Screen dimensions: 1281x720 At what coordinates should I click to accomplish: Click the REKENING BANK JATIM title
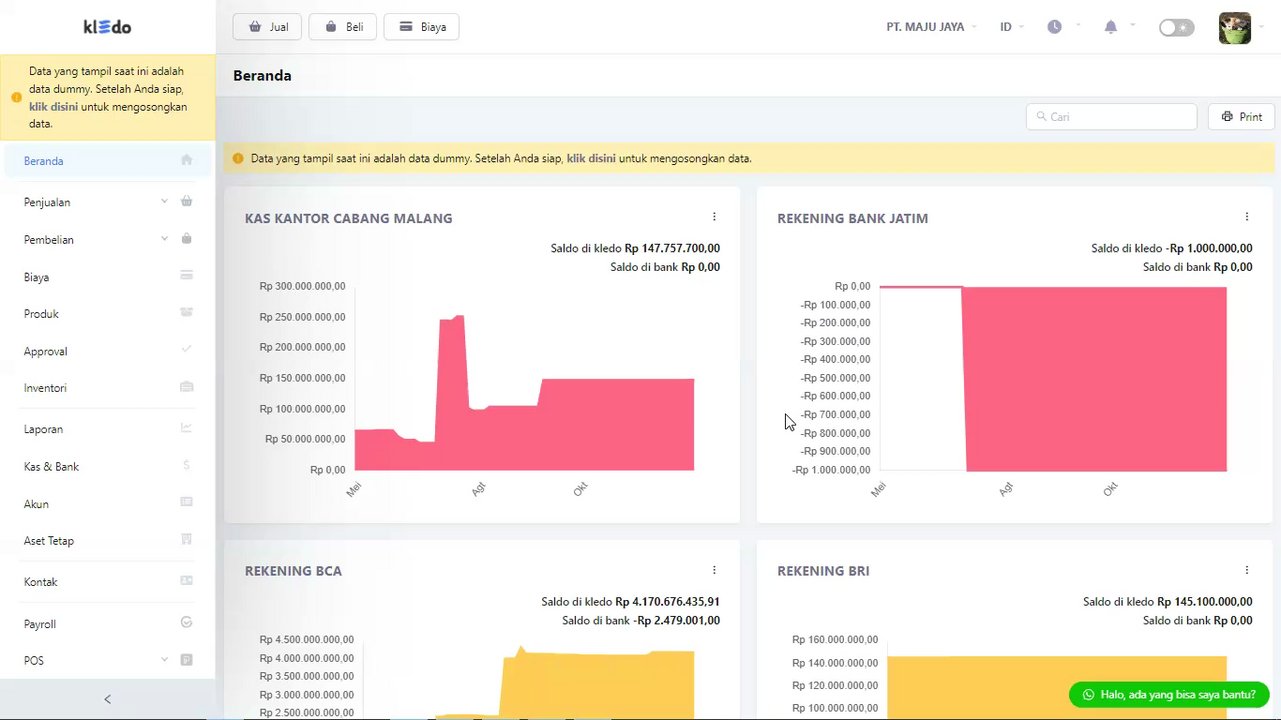click(x=852, y=218)
